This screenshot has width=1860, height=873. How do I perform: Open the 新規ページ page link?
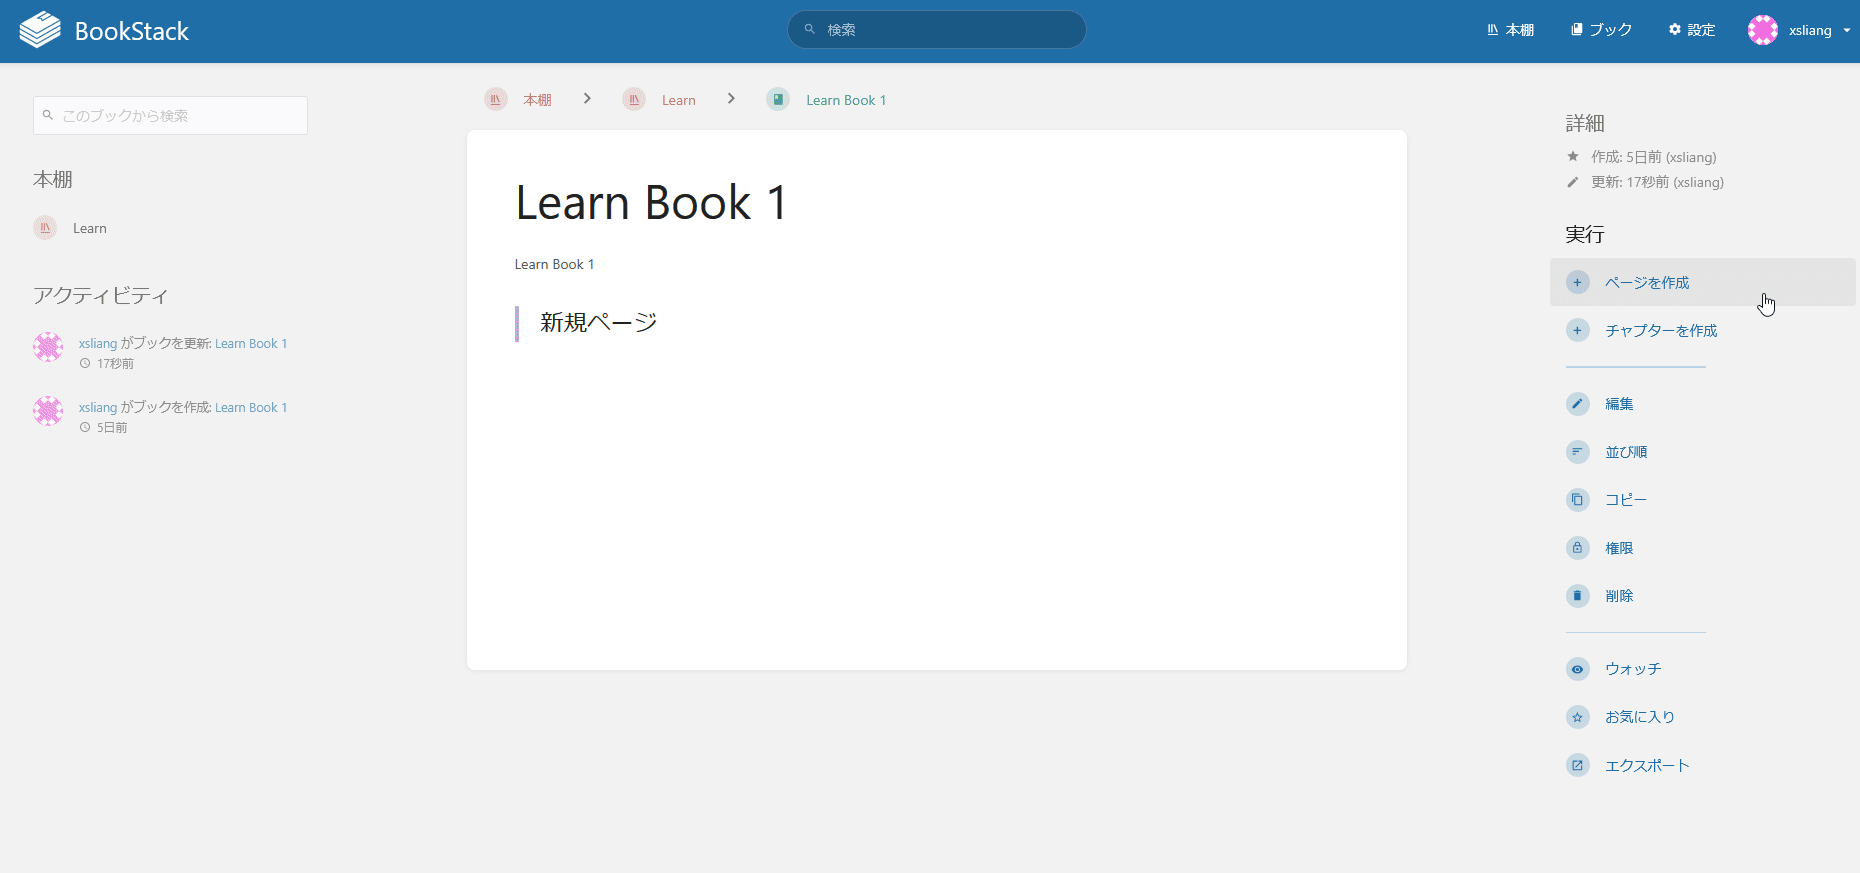[x=598, y=323]
